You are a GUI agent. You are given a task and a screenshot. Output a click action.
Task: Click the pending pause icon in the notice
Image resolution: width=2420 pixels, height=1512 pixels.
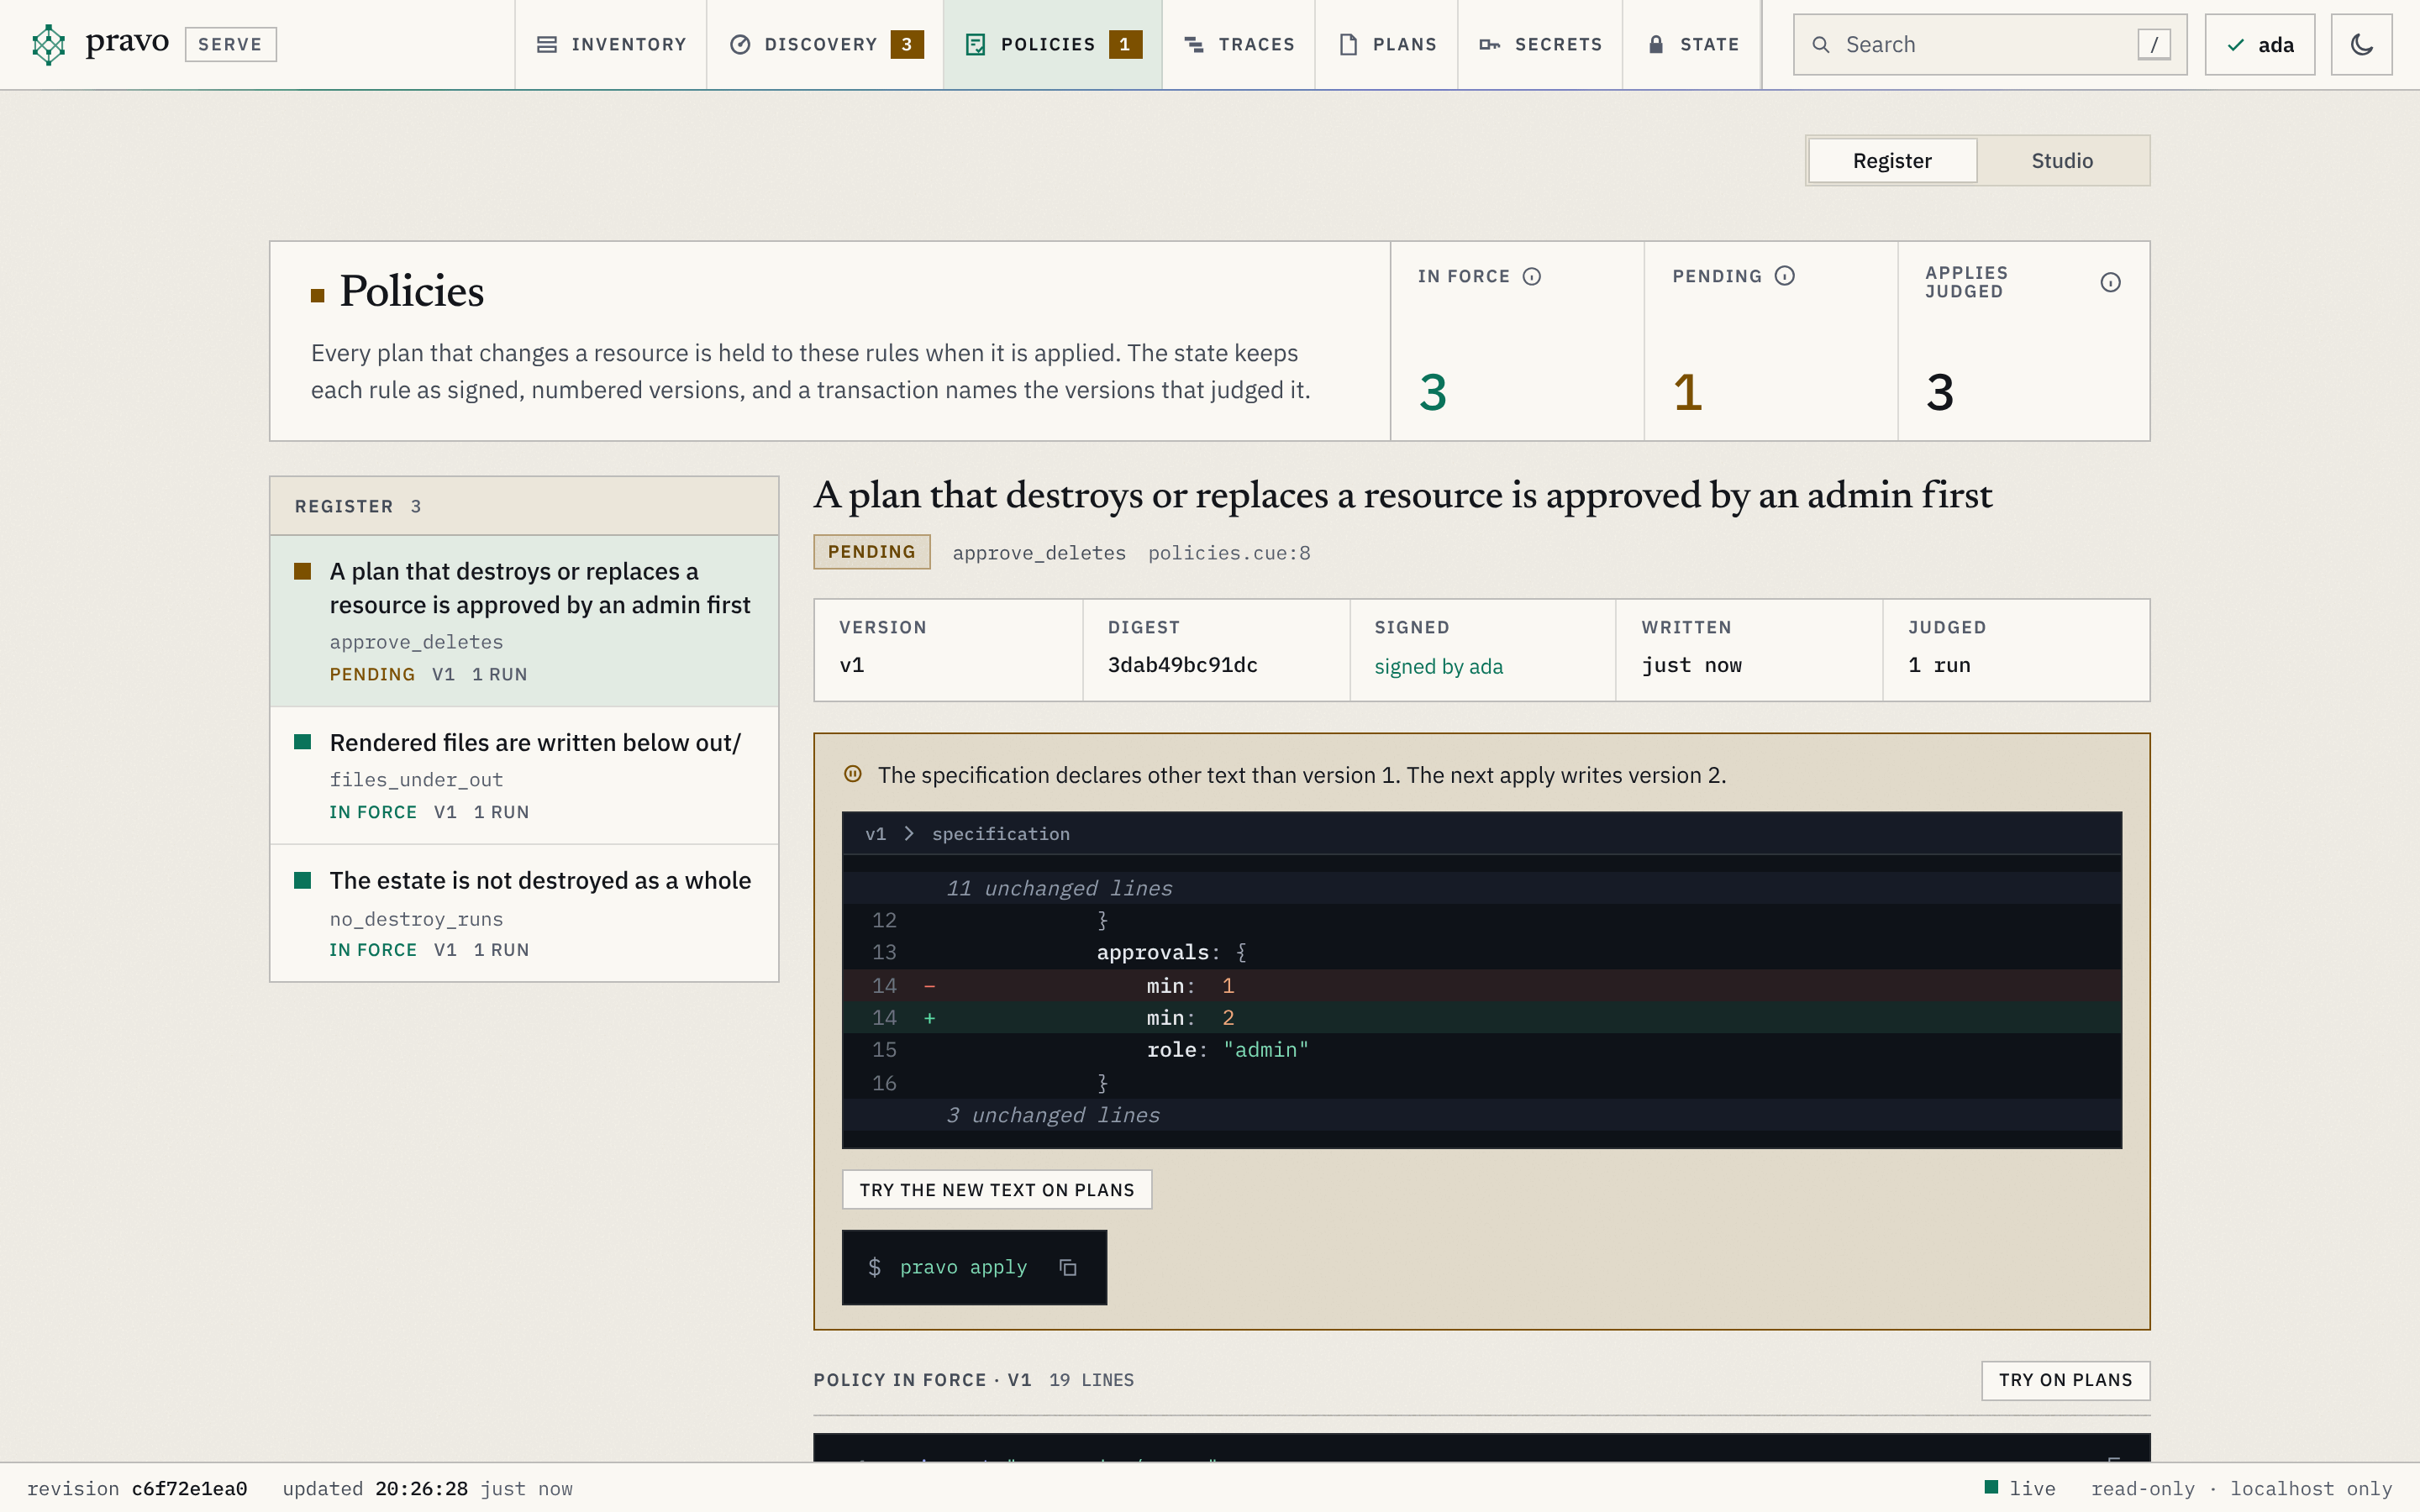pos(852,774)
